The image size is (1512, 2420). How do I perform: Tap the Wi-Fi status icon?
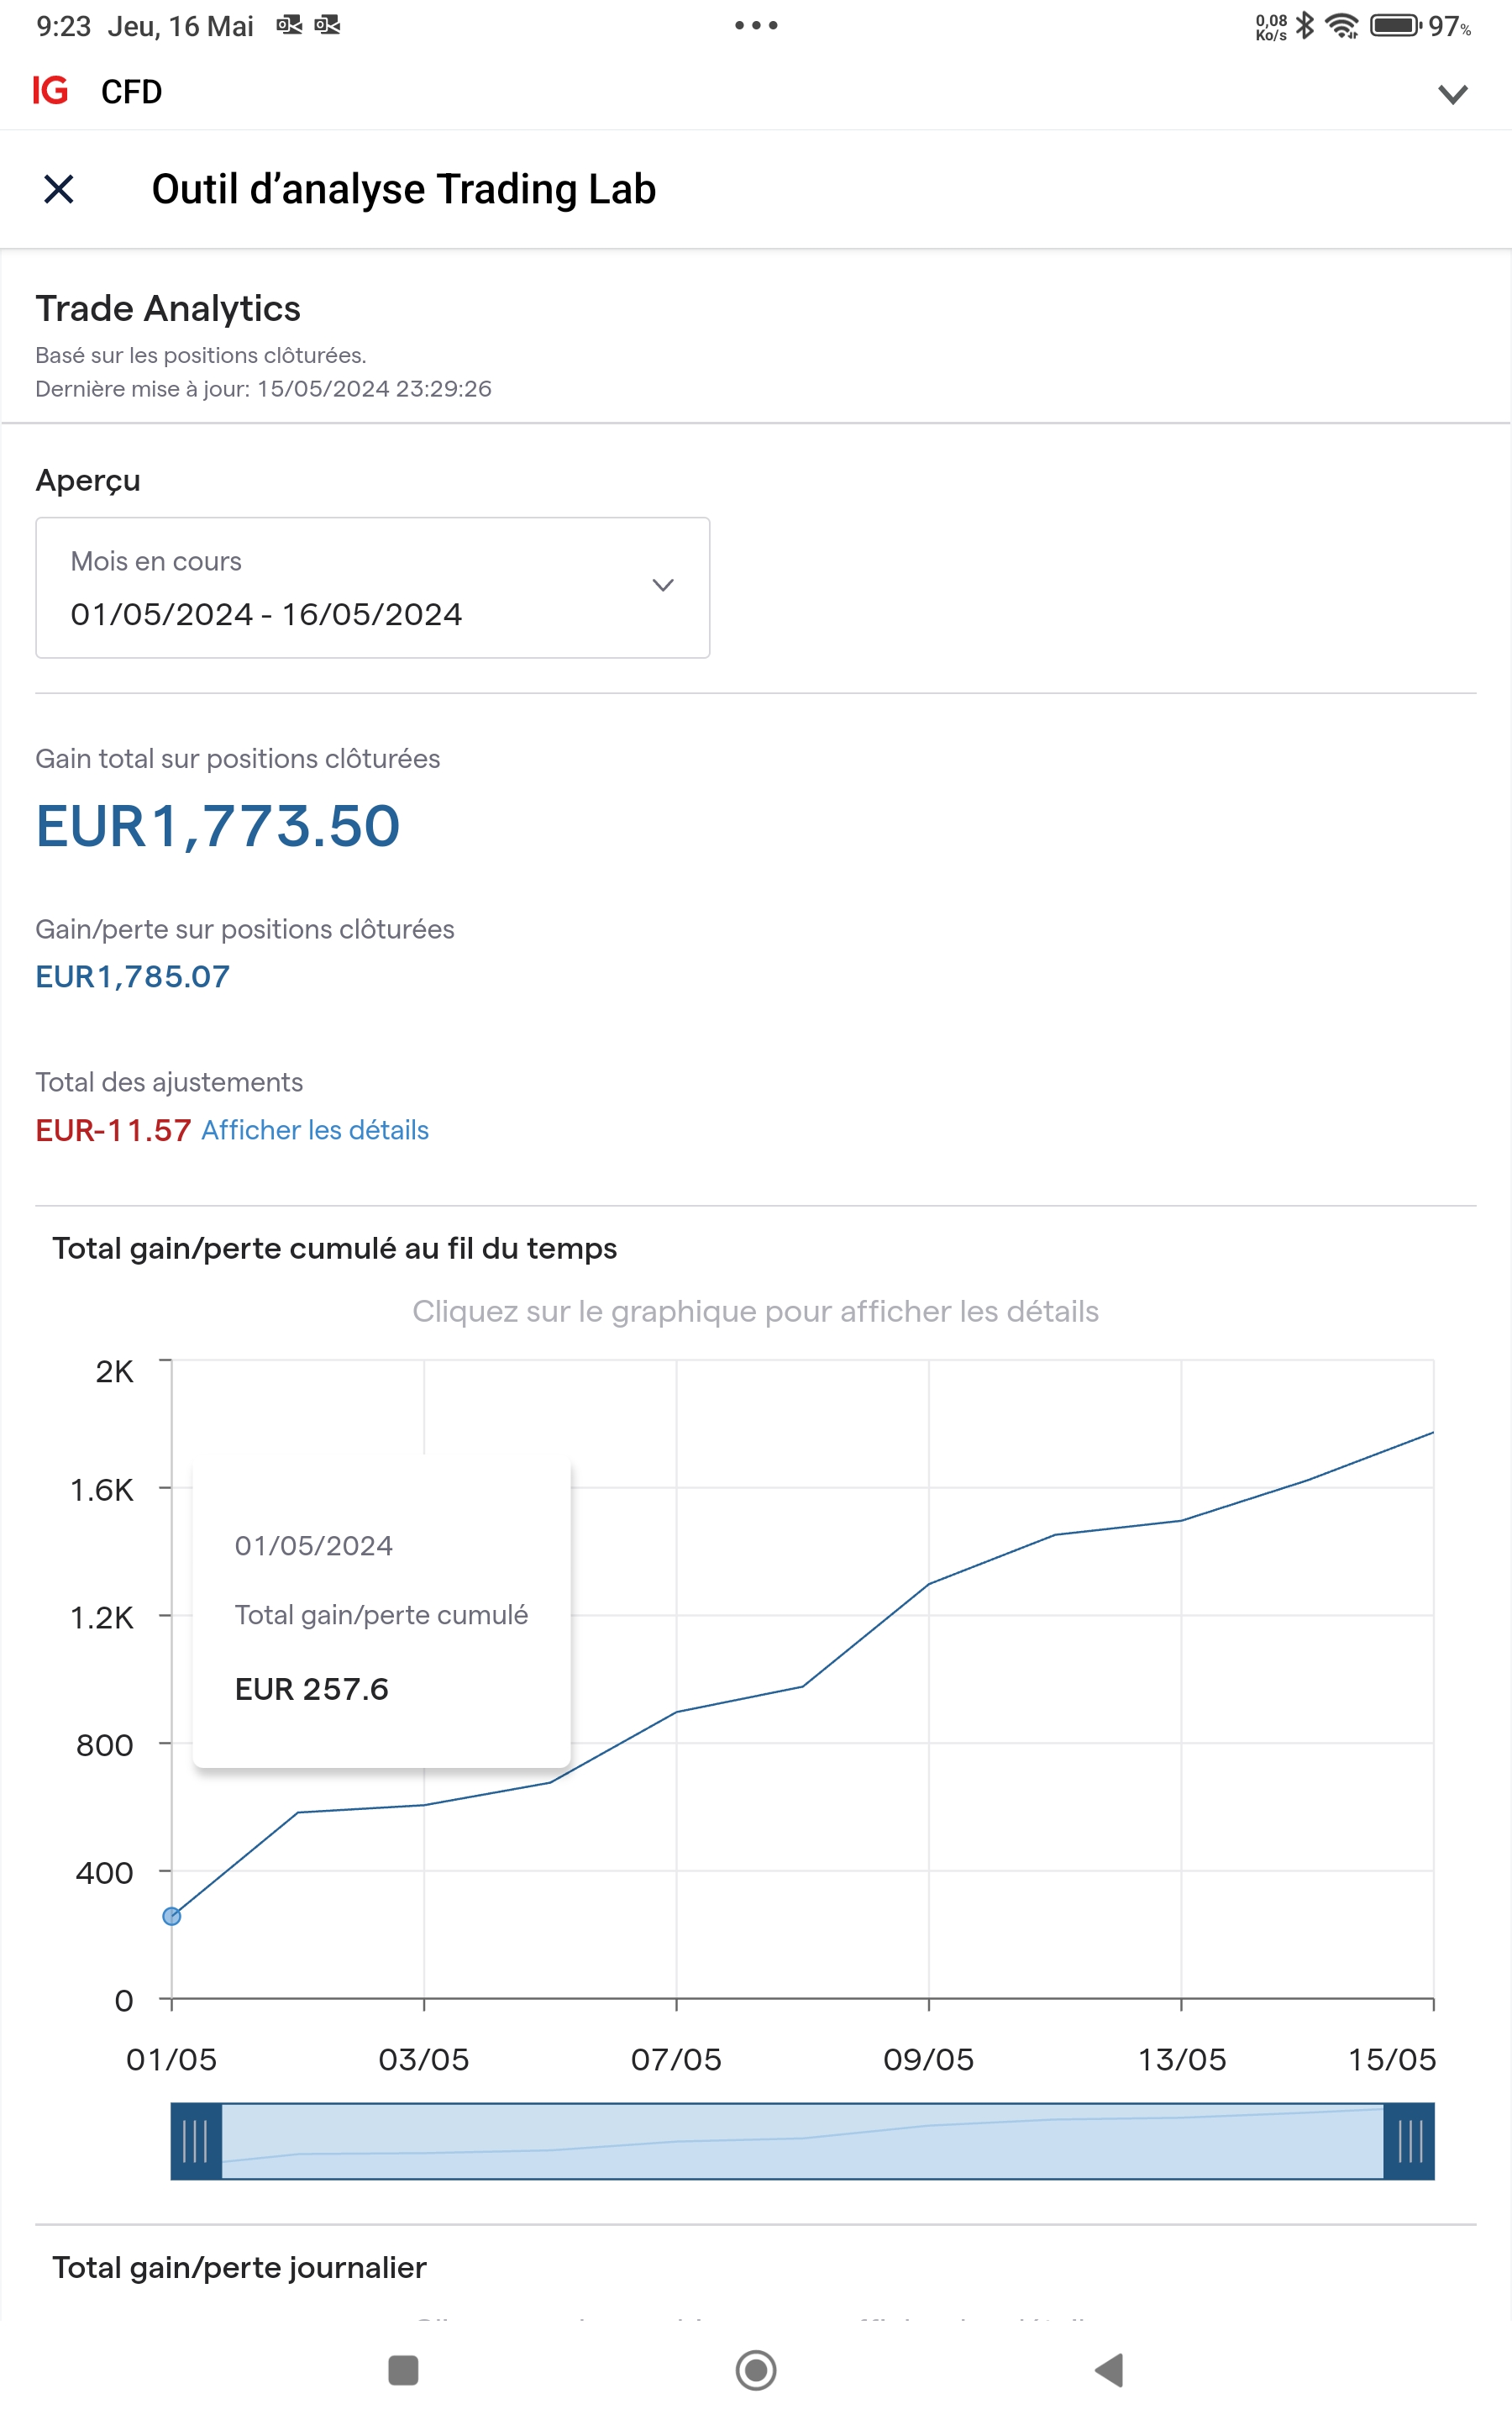tap(1342, 25)
